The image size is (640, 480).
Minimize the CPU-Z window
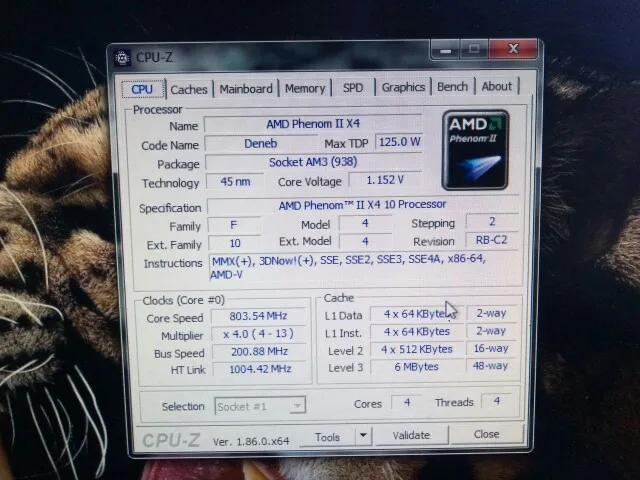(x=445, y=51)
